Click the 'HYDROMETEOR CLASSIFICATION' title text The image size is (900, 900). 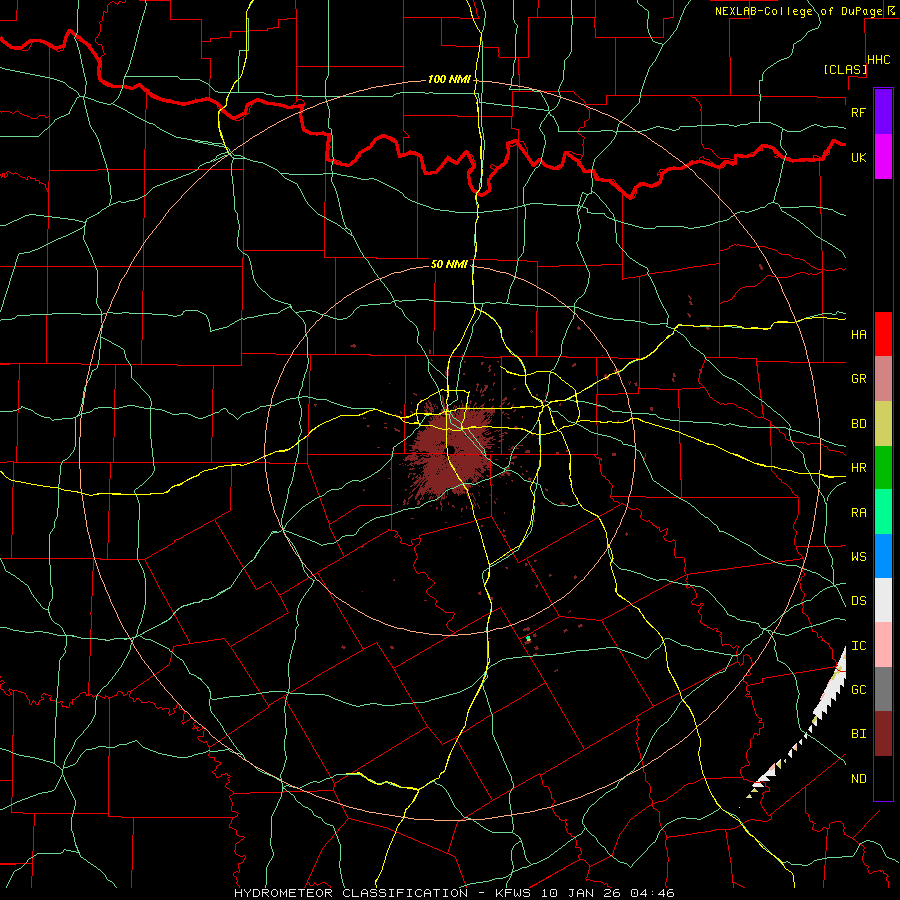[x=351, y=893]
